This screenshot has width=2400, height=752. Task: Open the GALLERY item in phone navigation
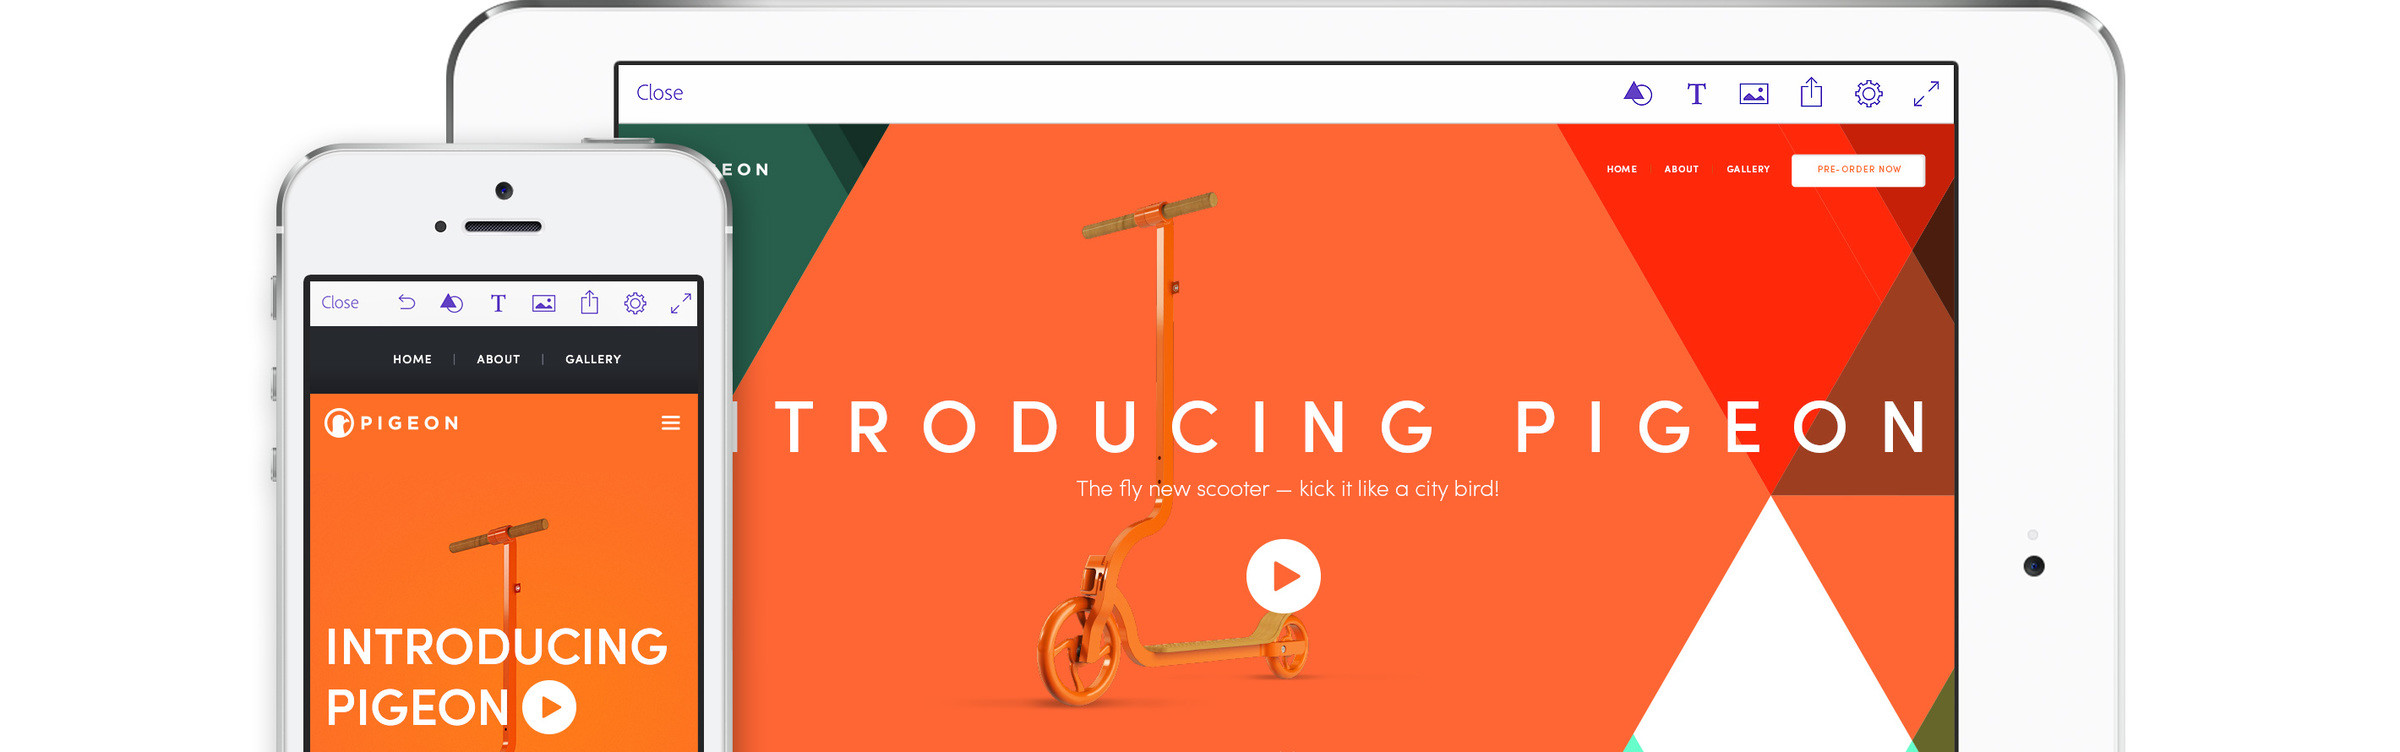click(593, 359)
